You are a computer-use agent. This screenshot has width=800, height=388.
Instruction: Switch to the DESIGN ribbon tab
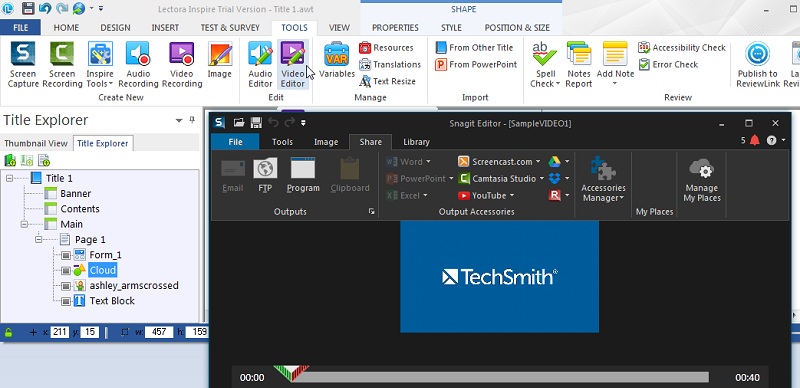pyautogui.click(x=115, y=28)
